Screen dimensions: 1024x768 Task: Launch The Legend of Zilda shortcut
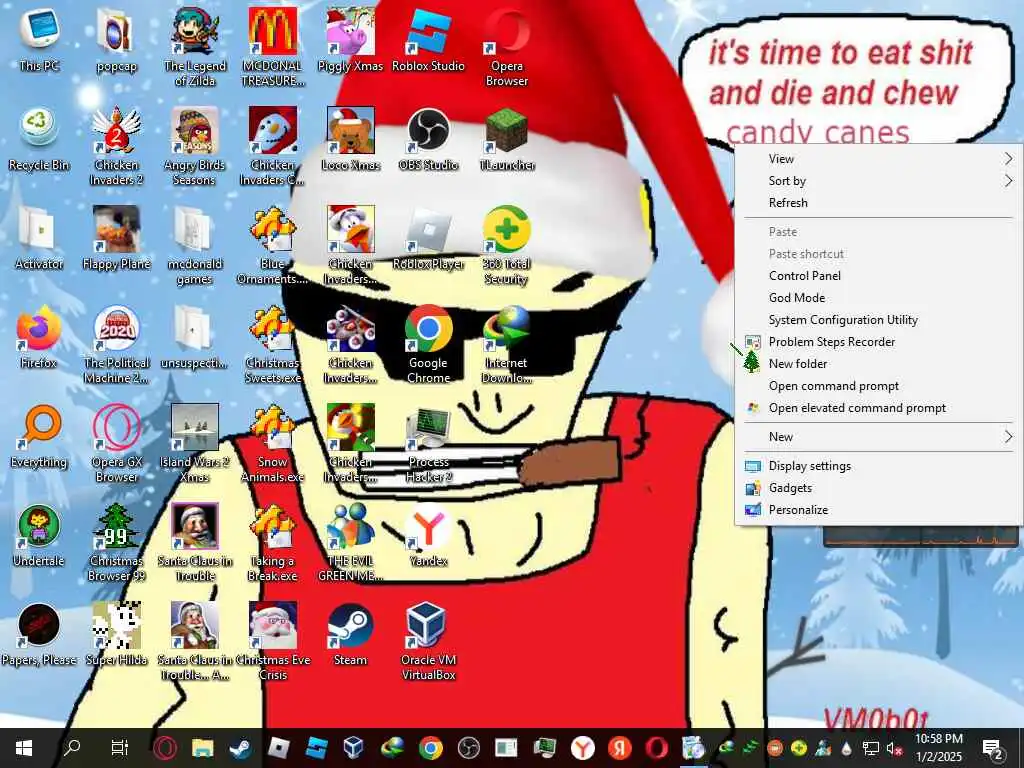click(x=195, y=47)
